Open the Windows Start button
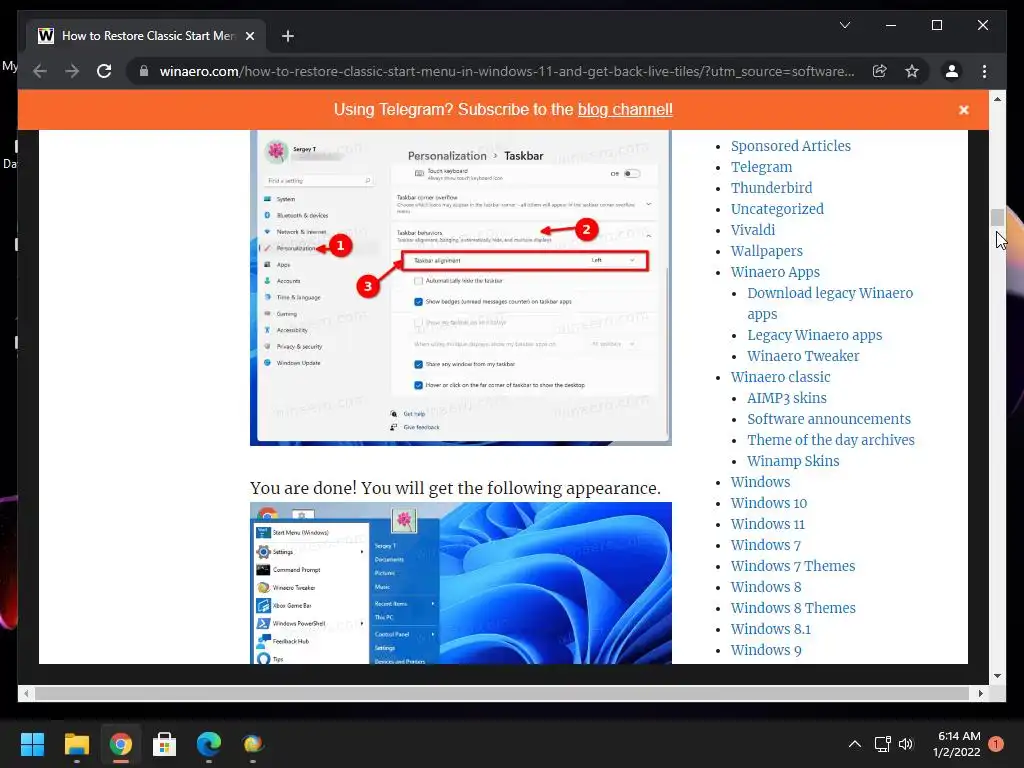The height and width of the screenshot is (768, 1024). tap(32, 744)
